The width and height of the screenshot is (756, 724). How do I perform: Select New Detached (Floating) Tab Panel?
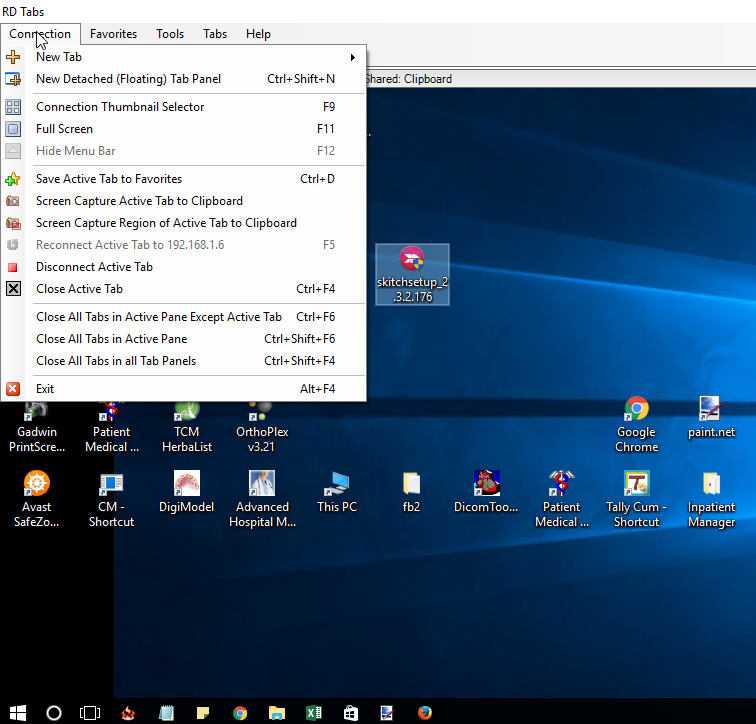[183, 79]
